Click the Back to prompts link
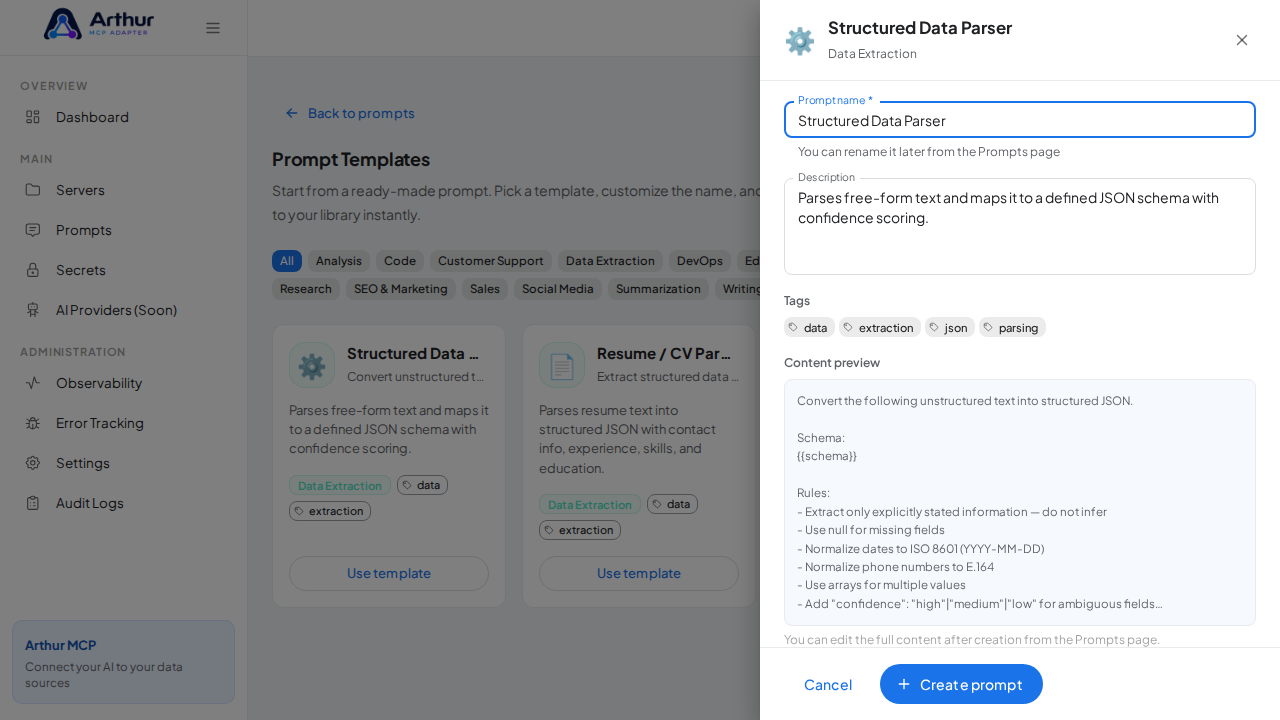This screenshot has height=720, width=1280. pos(350,113)
